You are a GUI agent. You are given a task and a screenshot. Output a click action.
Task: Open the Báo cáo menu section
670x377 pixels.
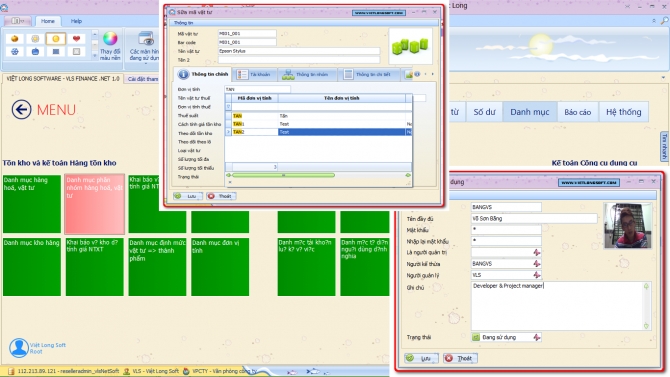578,112
